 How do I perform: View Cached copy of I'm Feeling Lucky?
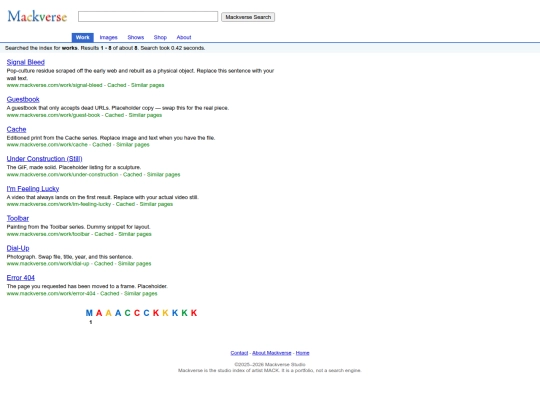tap(125, 204)
